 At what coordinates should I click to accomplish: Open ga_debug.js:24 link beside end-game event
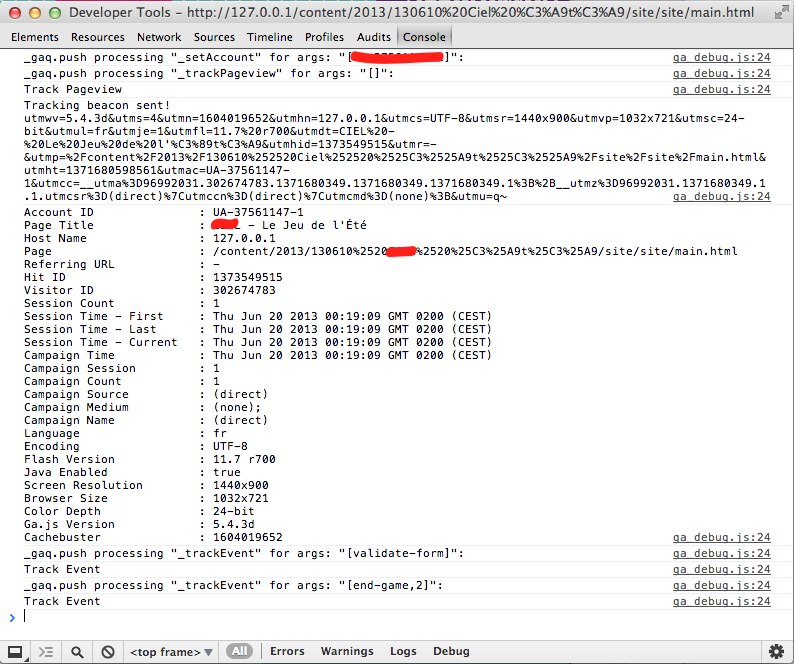tap(721, 585)
